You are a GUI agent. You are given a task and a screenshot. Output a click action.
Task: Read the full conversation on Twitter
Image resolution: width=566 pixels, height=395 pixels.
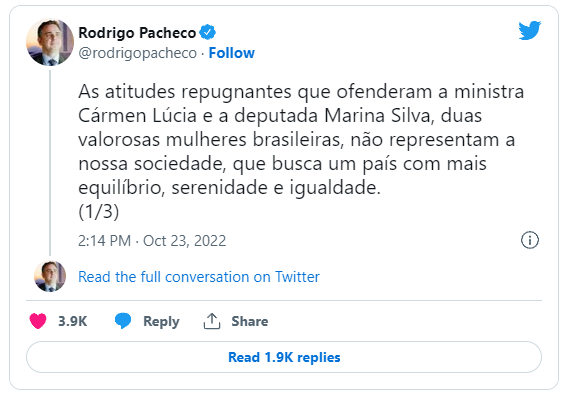pyautogui.click(x=199, y=277)
